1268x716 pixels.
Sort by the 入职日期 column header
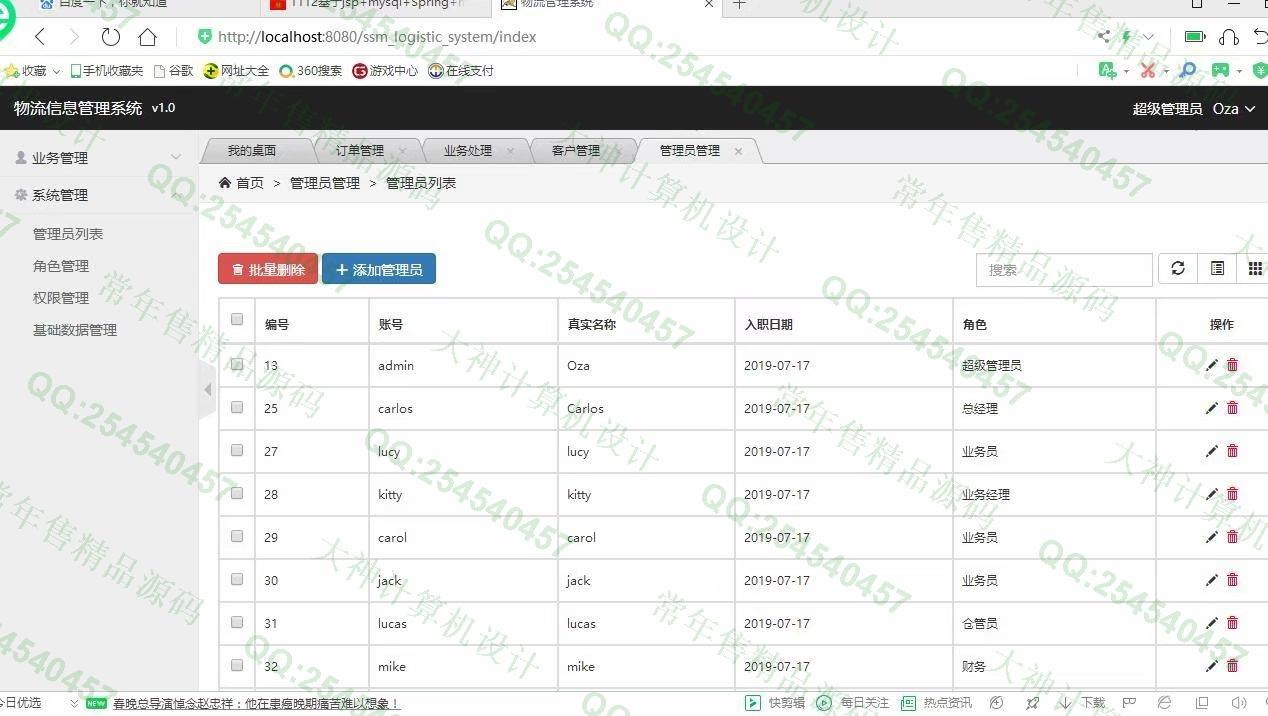point(768,325)
